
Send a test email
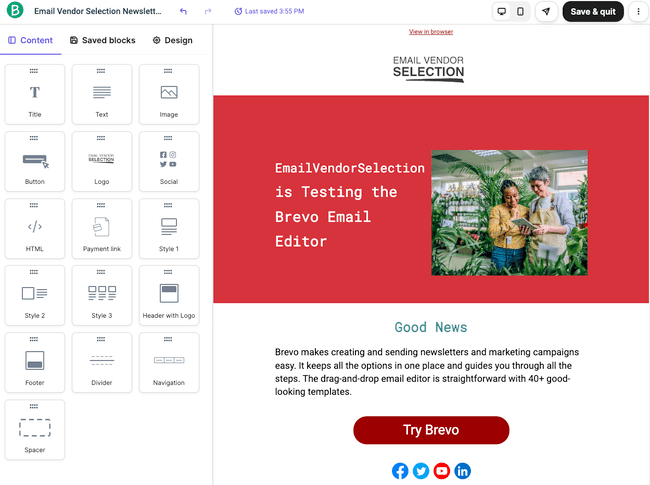click(x=546, y=12)
